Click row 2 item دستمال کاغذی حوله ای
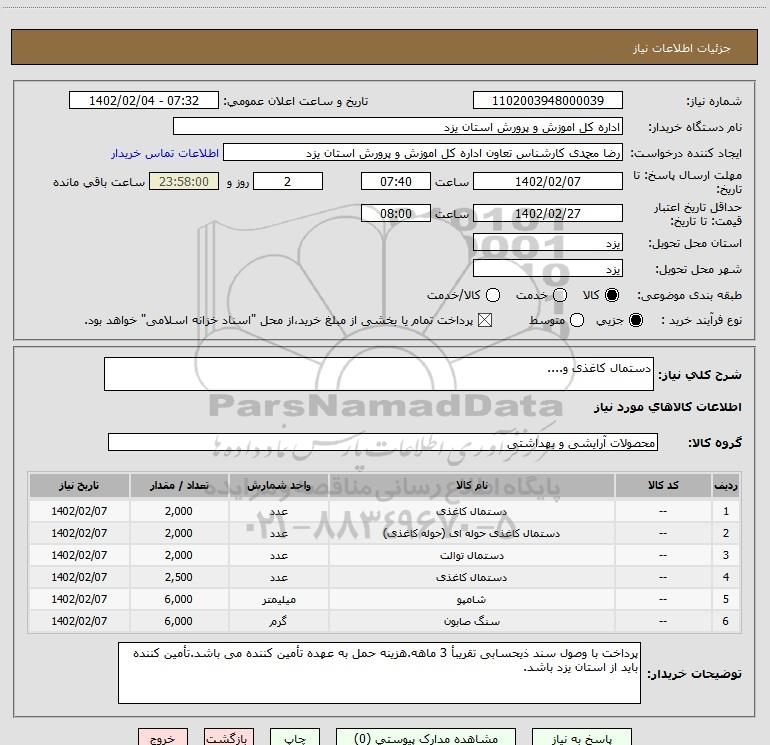This screenshot has height=745, width=770. 471,533
